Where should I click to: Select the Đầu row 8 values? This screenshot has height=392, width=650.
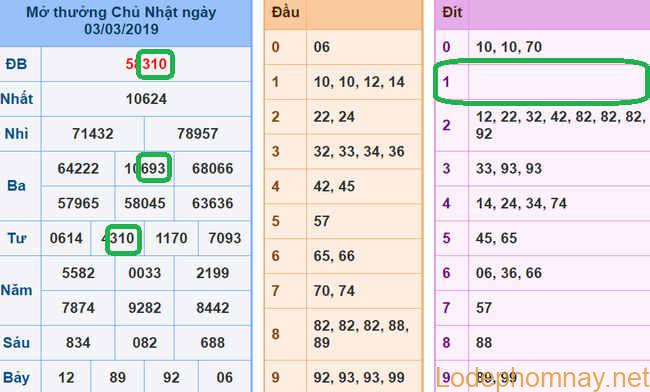pyautogui.click(x=361, y=334)
